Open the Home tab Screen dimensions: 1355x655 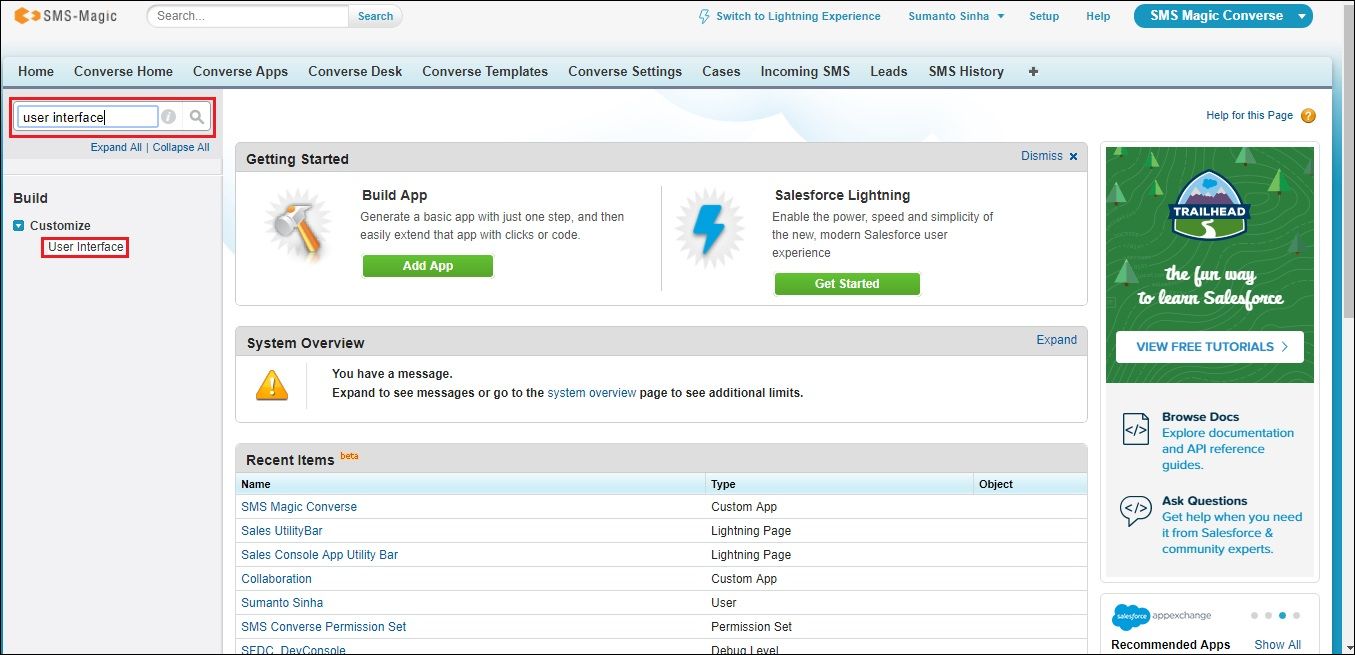pyautogui.click(x=36, y=71)
